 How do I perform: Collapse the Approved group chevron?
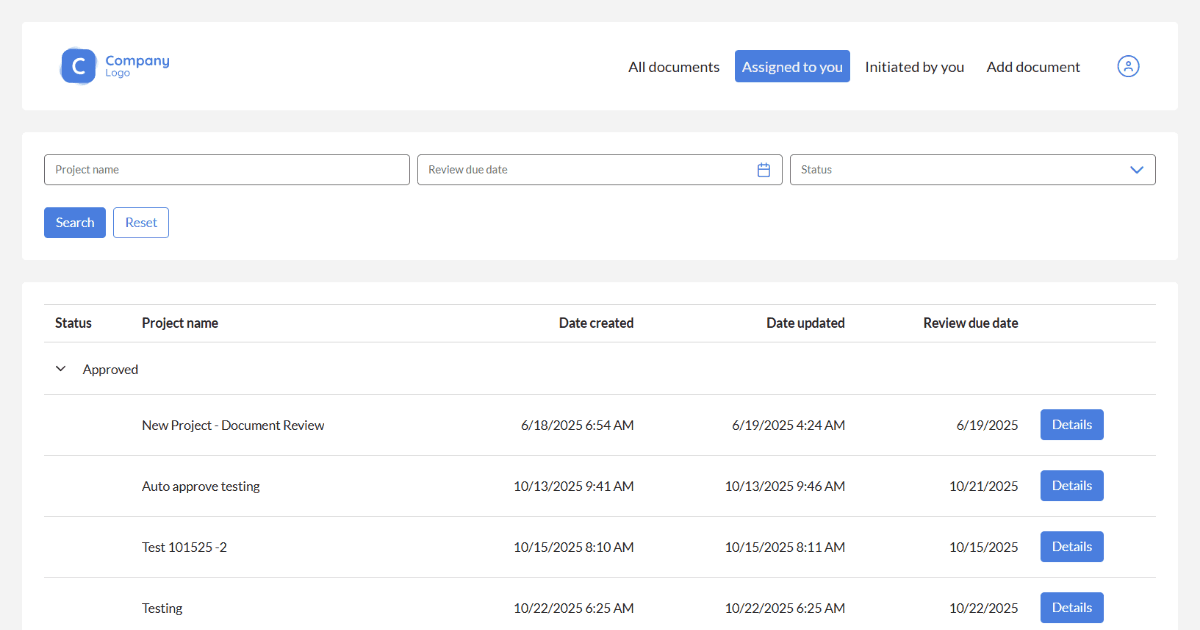(61, 369)
